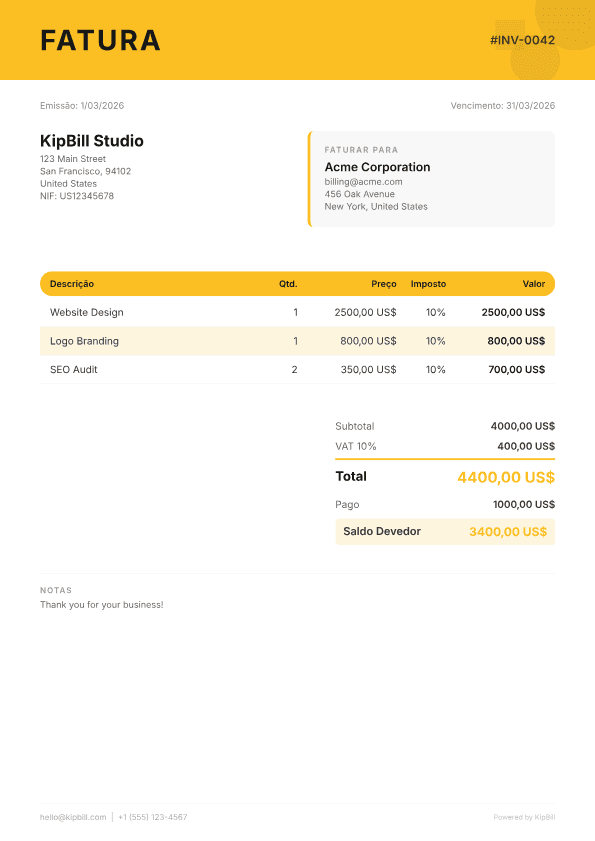Viewport: 595px width, 841px height.
Task: Click the quantity 2 in SEO Audit row
Action: [295, 370]
